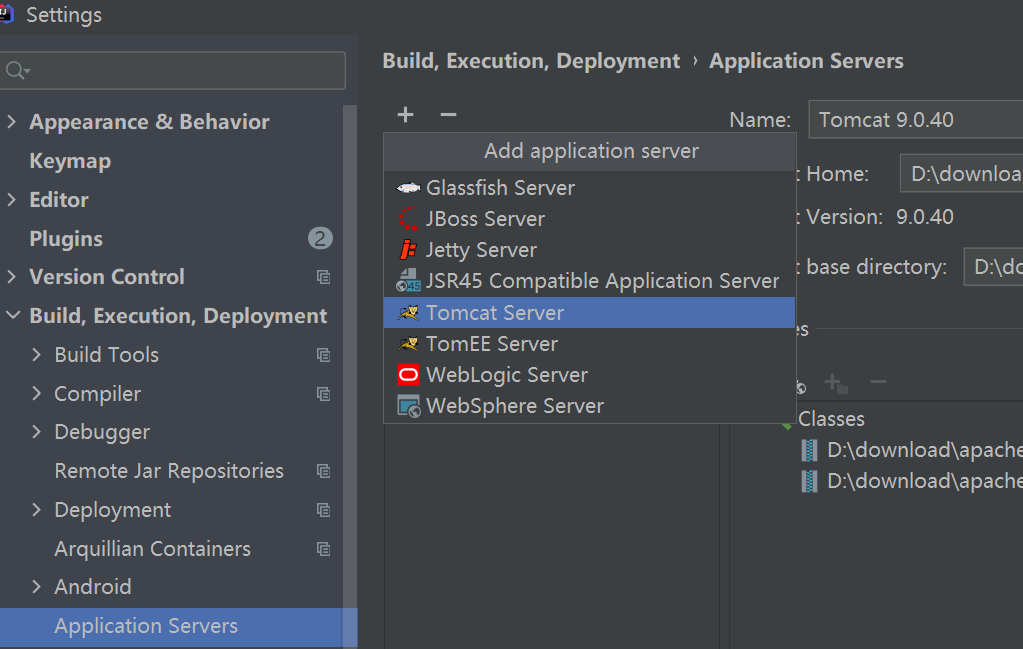Click the WebLogic Server red oval icon
This screenshot has width=1023, height=649.
pyautogui.click(x=408, y=374)
